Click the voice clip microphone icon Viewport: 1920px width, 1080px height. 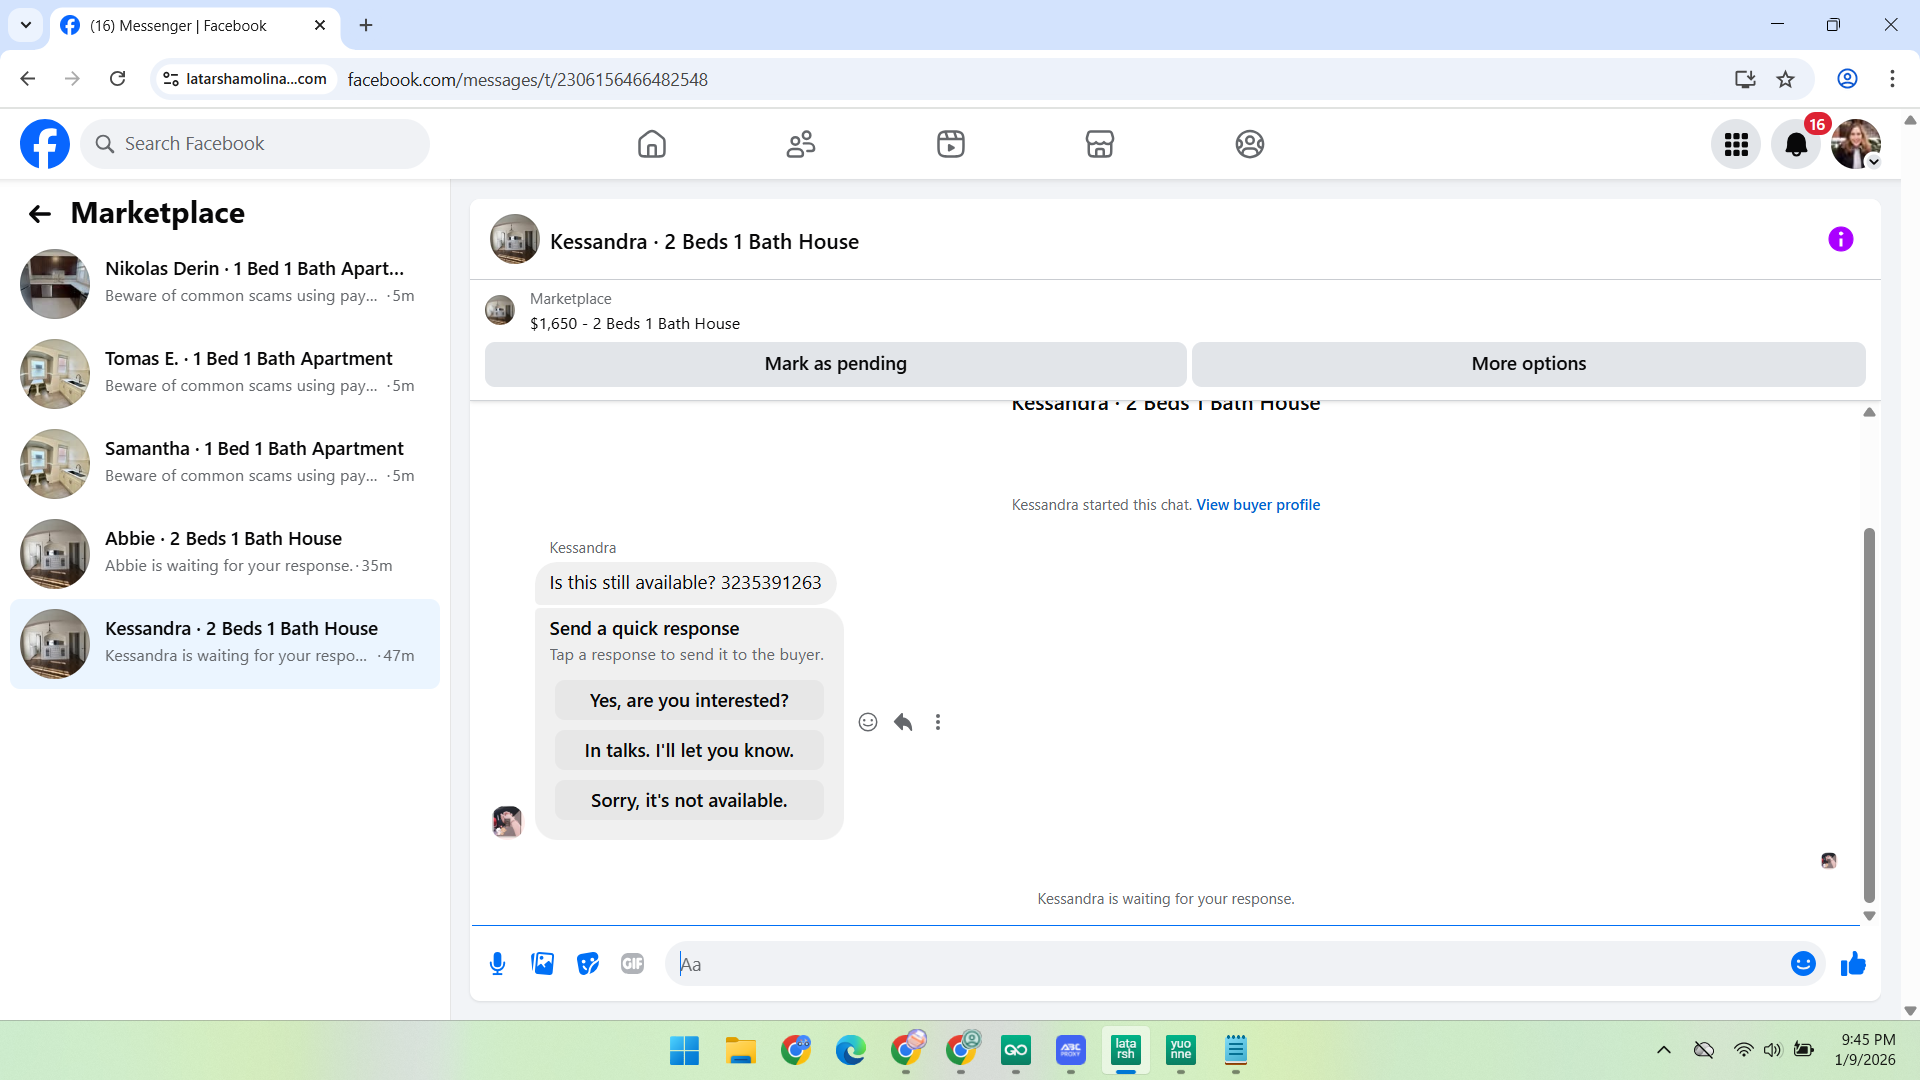click(497, 964)
